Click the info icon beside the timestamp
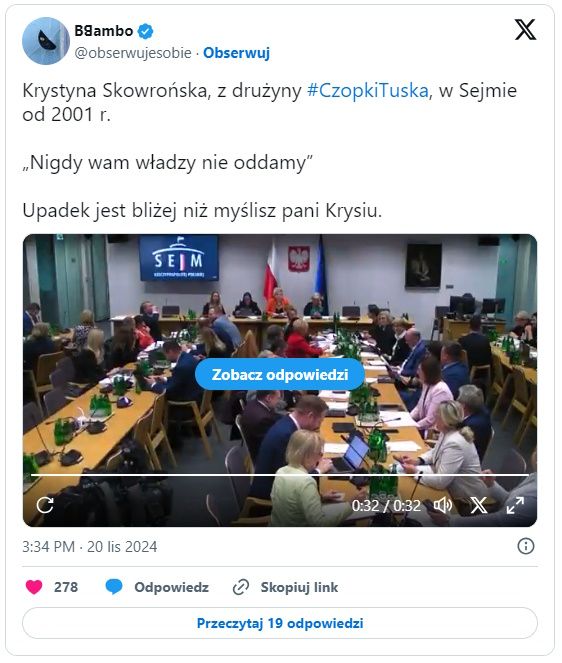 click(526, 546)
